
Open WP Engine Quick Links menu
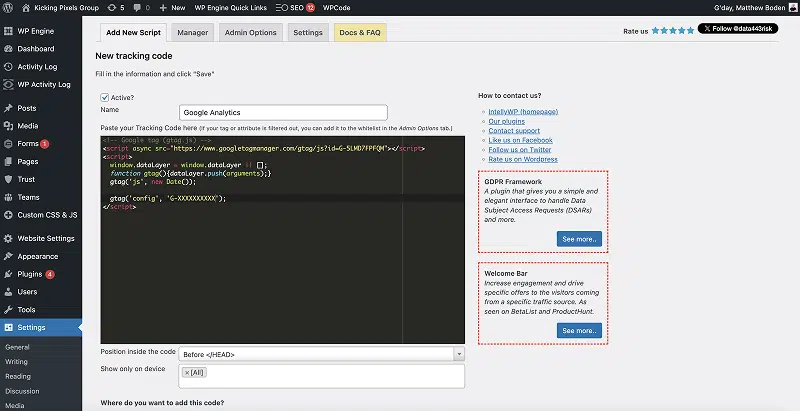tap(231, 8)
